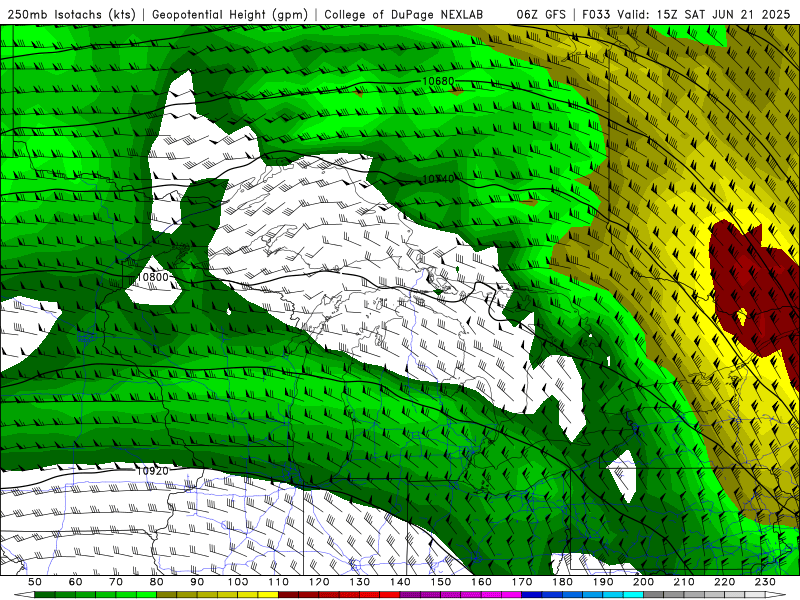Click the first dark blue swatch at the 170 mark
The image size is (800, 600).
[x=532, y=595]
